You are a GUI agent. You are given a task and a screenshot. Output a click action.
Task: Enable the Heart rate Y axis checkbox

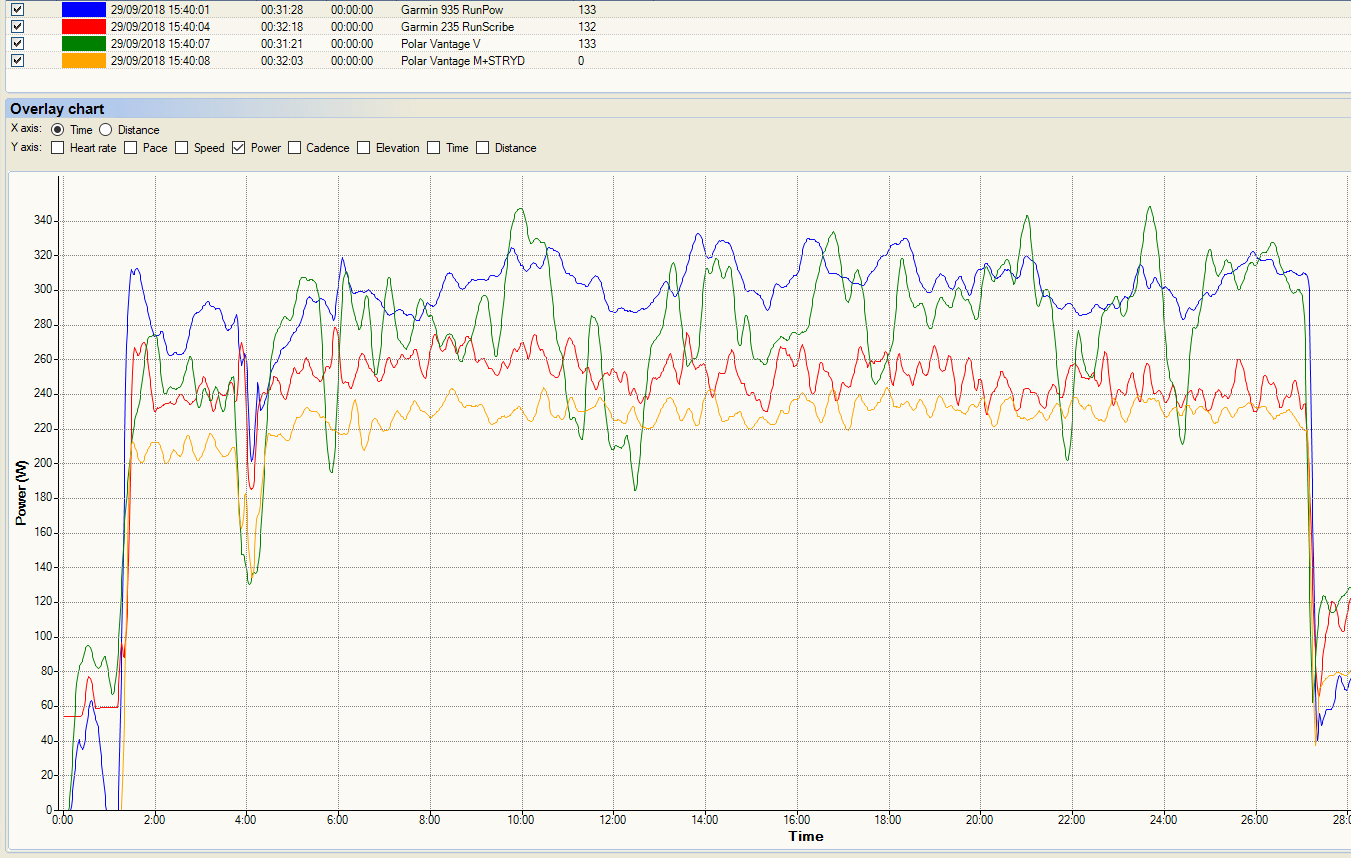point(58,148)
